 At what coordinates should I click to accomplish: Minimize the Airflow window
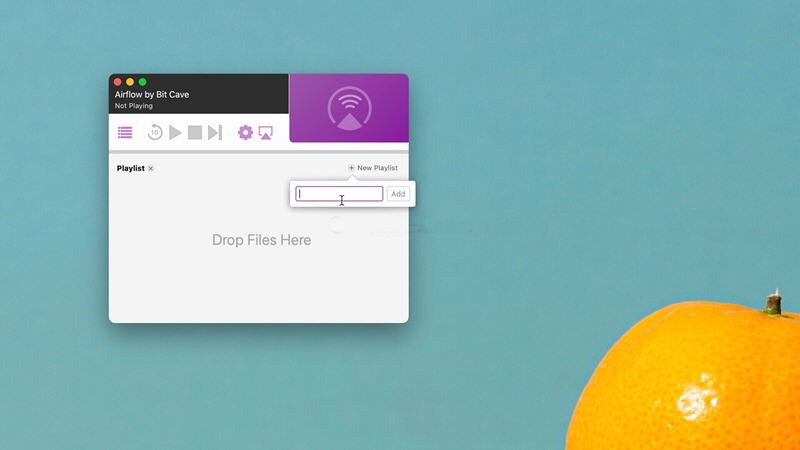point(130,82)
